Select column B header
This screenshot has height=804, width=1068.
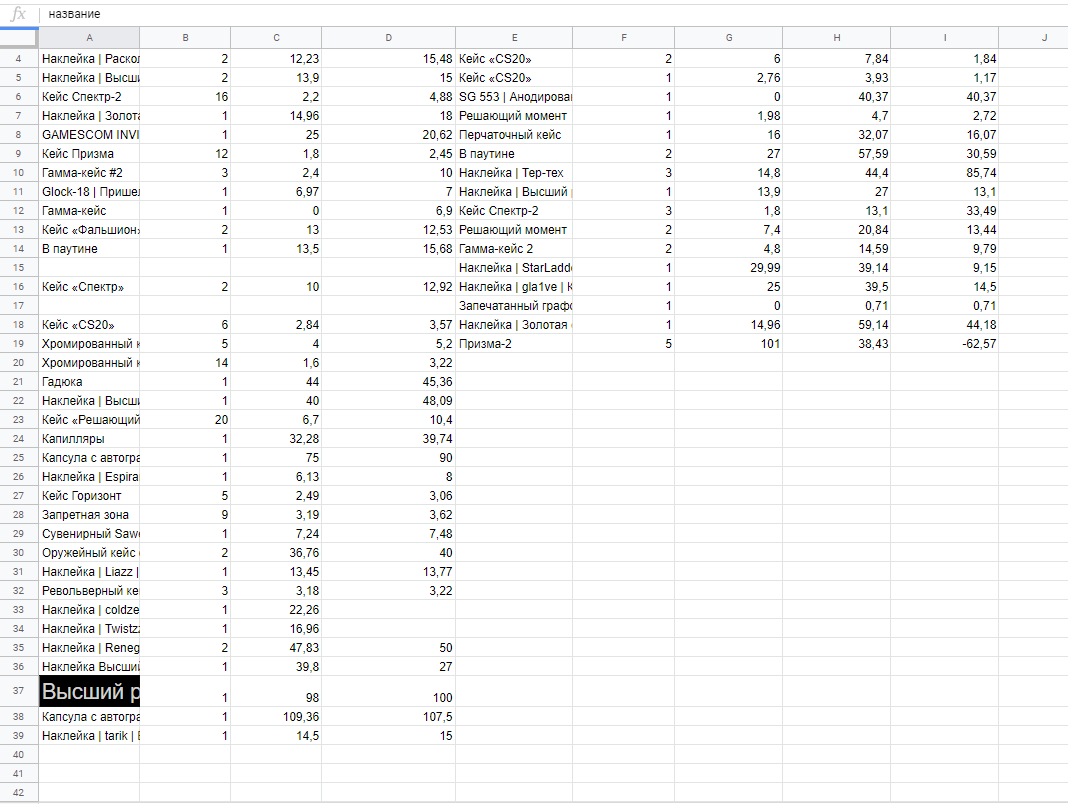coord(185,38)
